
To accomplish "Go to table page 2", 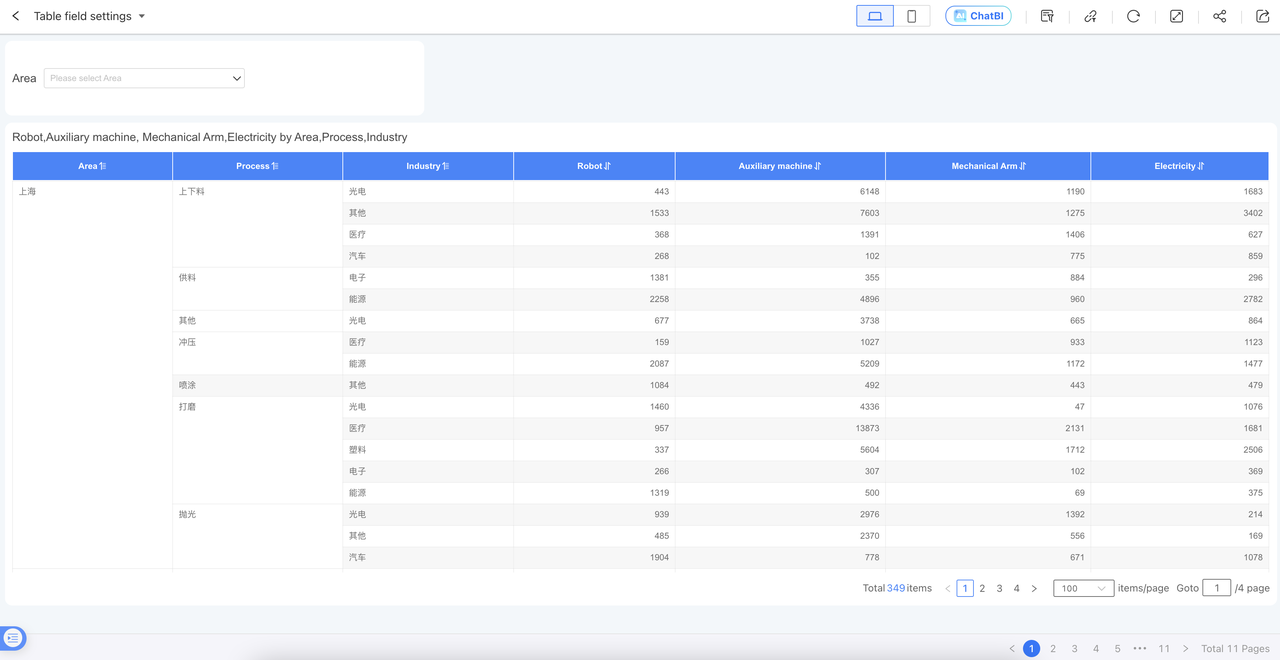I will coord(982,588).
